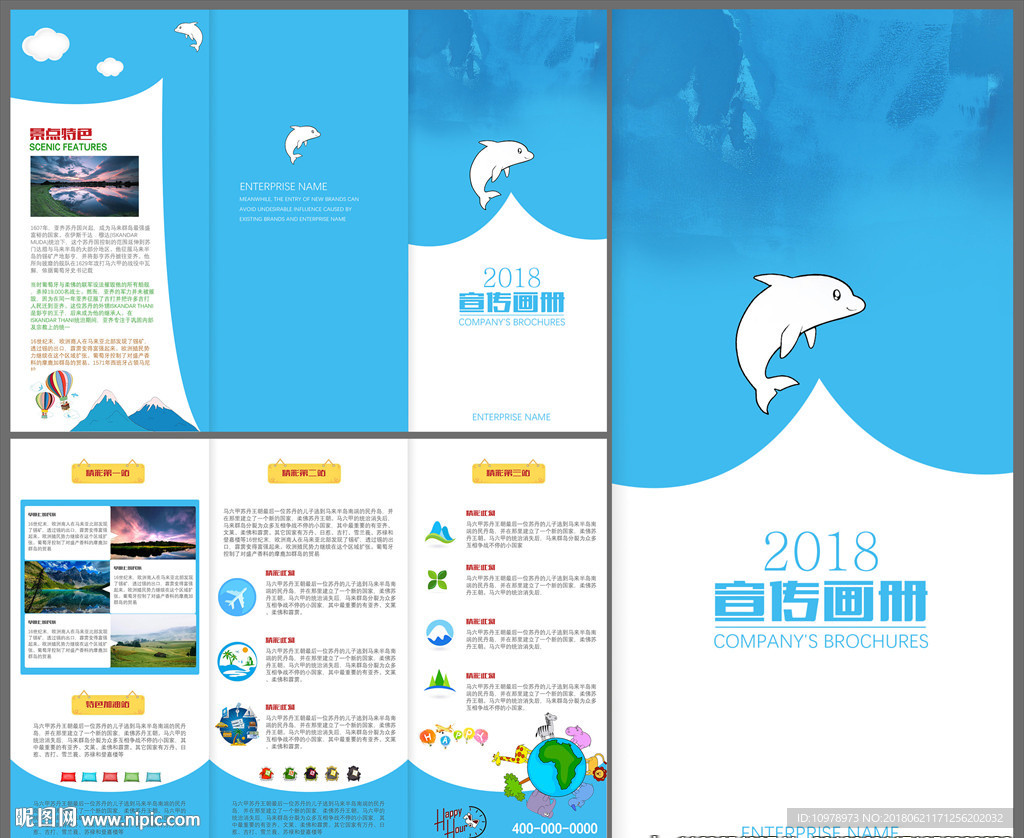The height and width of the screenshot is (838, 1024).
Task: Click the small 2018 in third panel
Action: (512, 278)
